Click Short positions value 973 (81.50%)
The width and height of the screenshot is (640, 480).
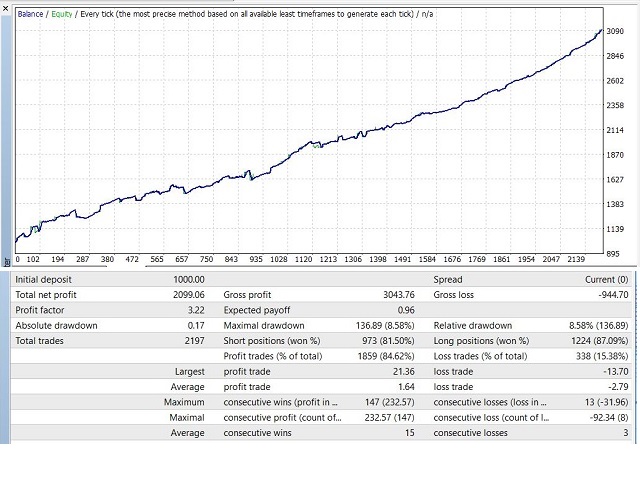(x=388, y=341)
